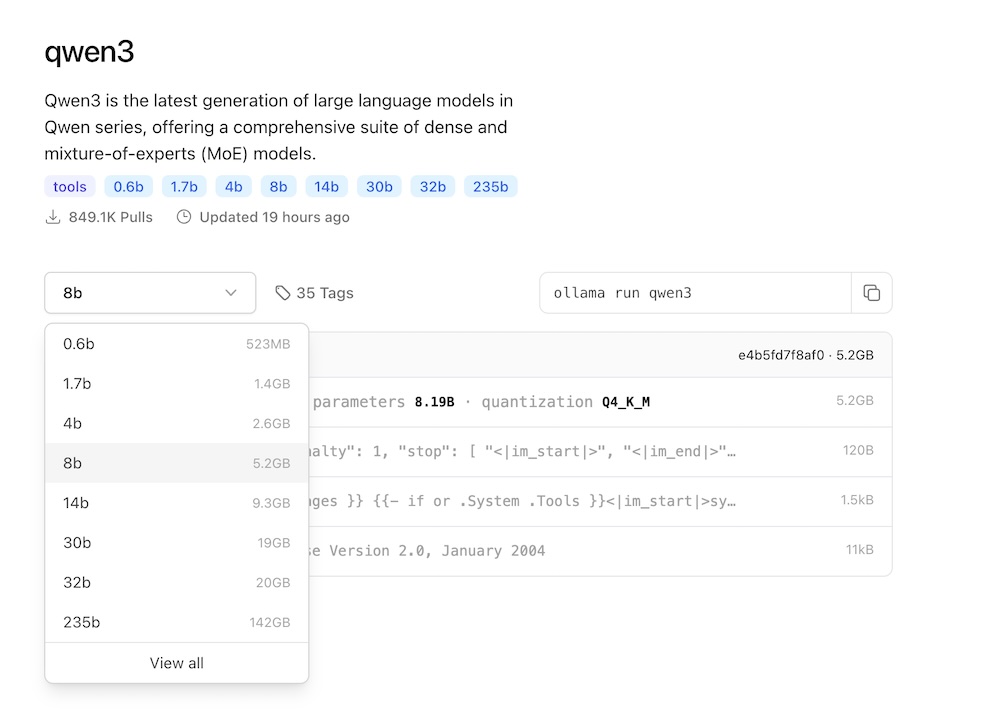1000x727 pixels.
Task: Click the 1.7b tag pill
Action: pyautogui.click(x=184, y=186)
